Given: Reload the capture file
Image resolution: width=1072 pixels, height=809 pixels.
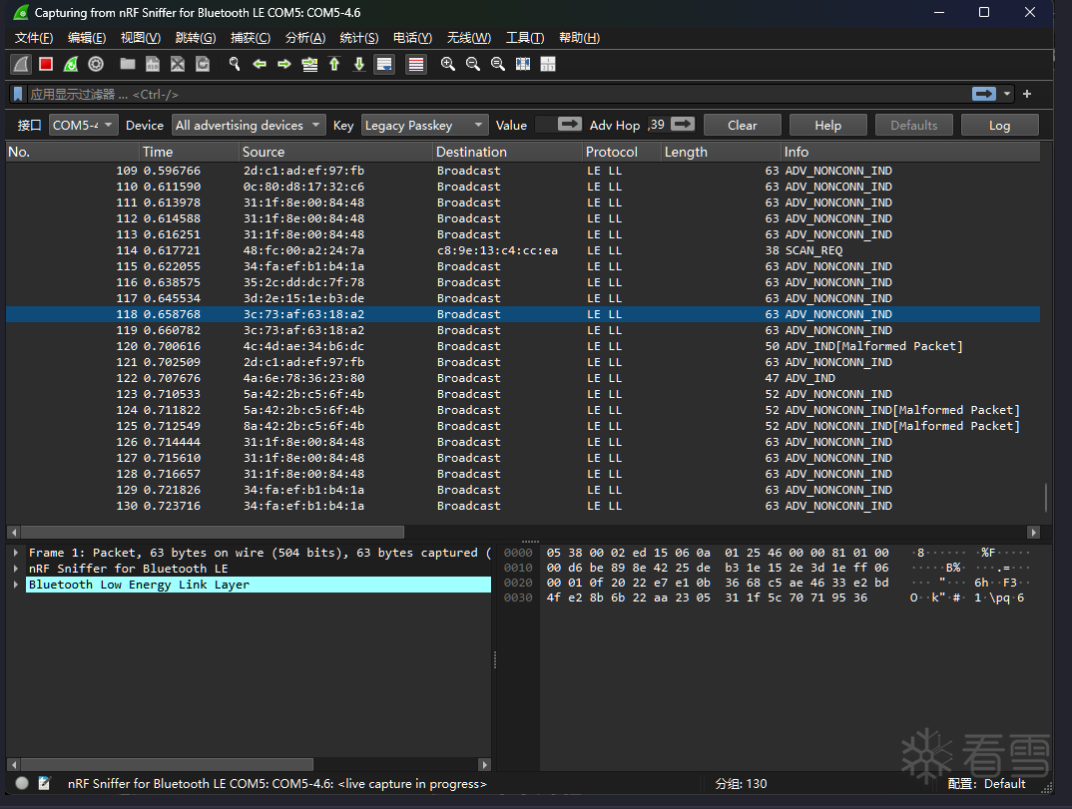Looking at the screenshot, I should [202, 64].
